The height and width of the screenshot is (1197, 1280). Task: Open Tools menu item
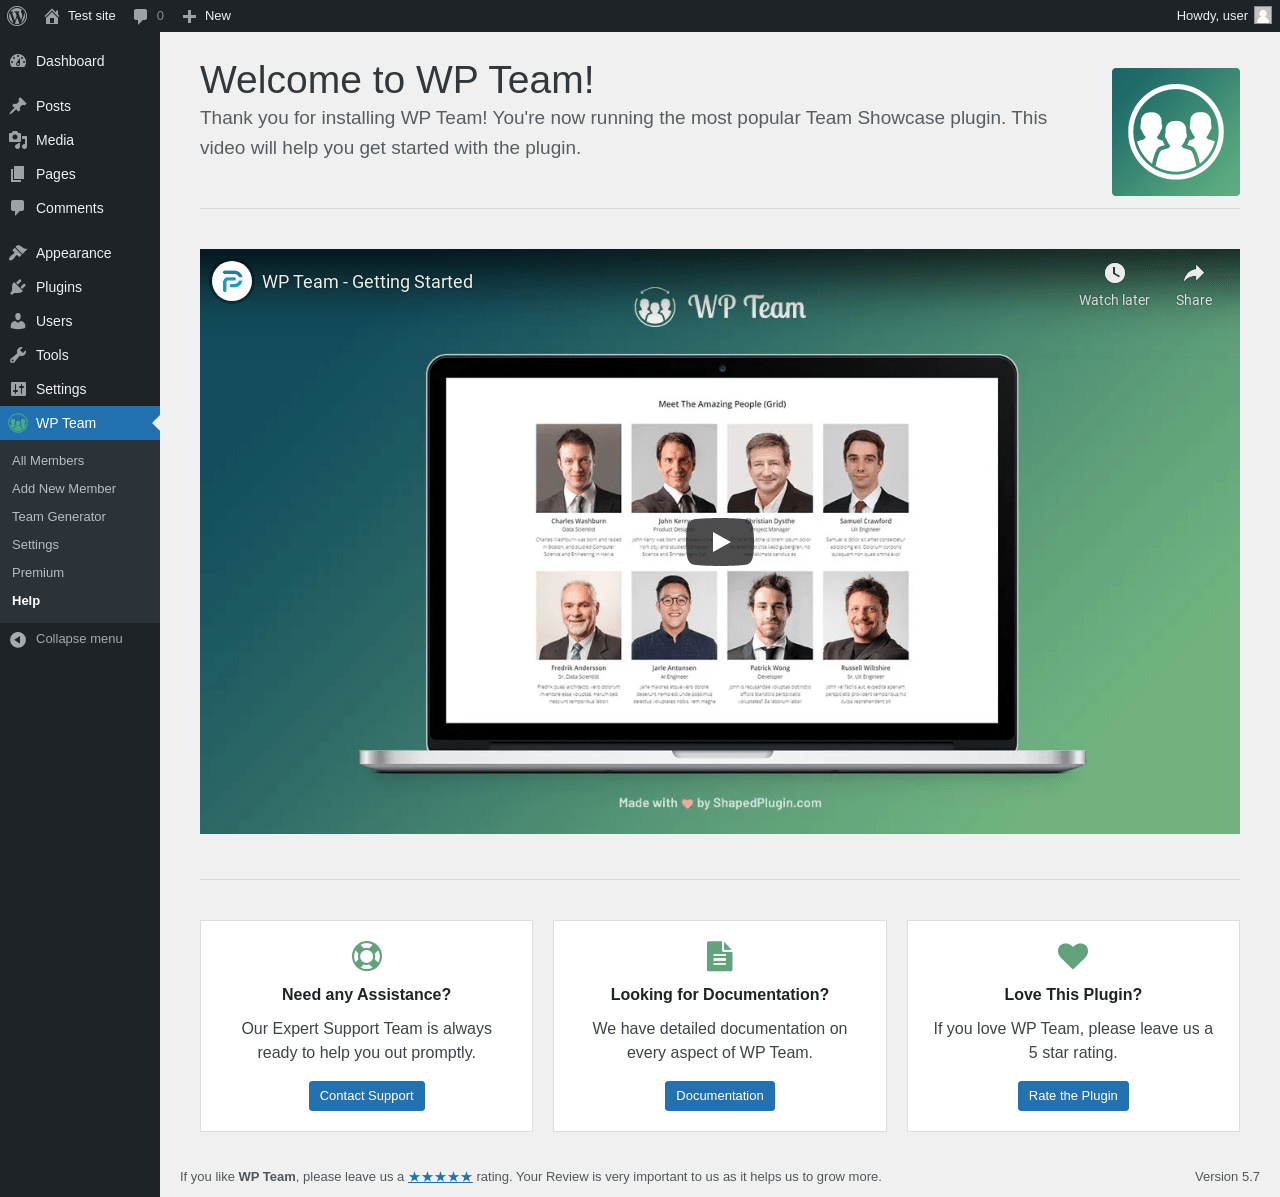80,355
